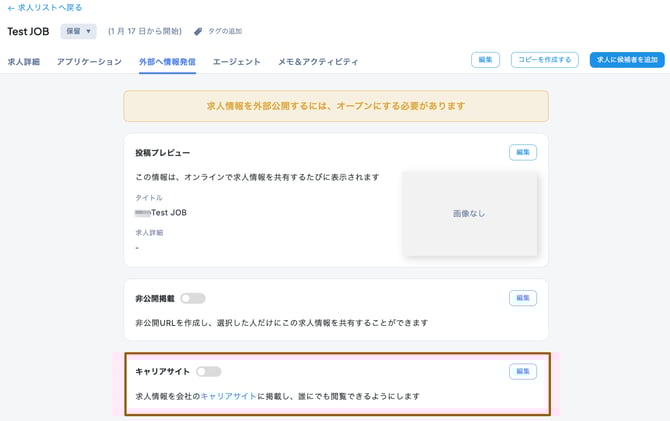The image size is (670, 421).
Task: Enable the 非公開掲載 toggle switch
Action: [193, 298]
